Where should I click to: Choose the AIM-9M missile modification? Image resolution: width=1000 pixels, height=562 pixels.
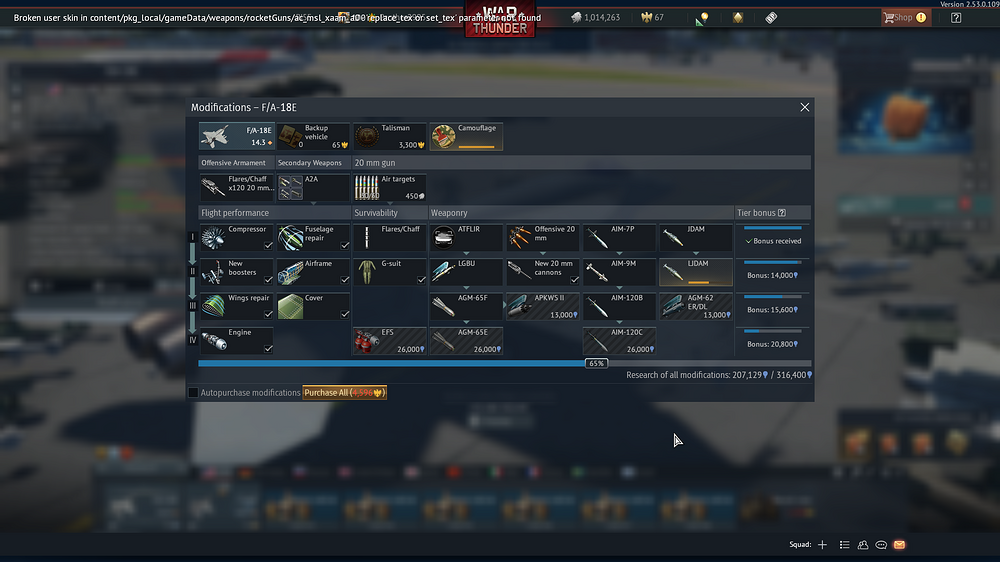click(x=619, y=272)
